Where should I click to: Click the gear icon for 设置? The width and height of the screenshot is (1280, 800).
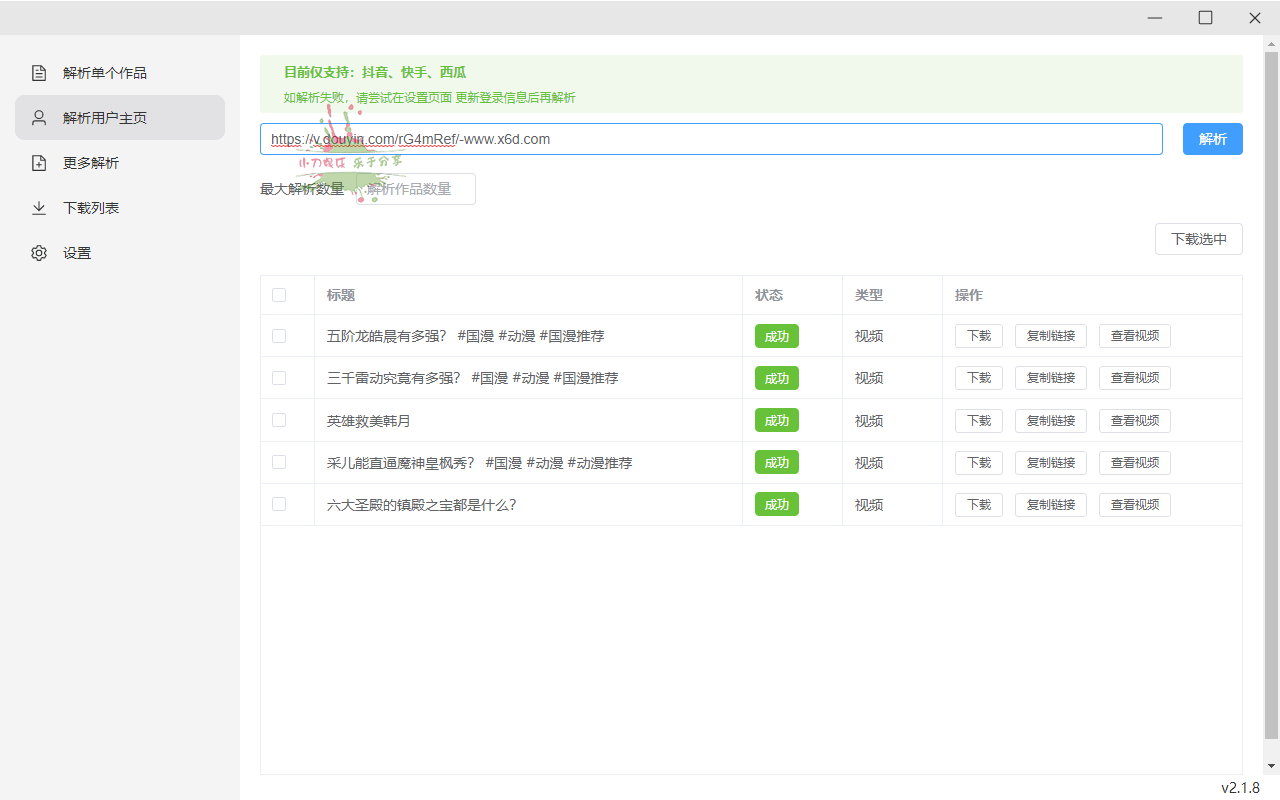tap(39, 253)
